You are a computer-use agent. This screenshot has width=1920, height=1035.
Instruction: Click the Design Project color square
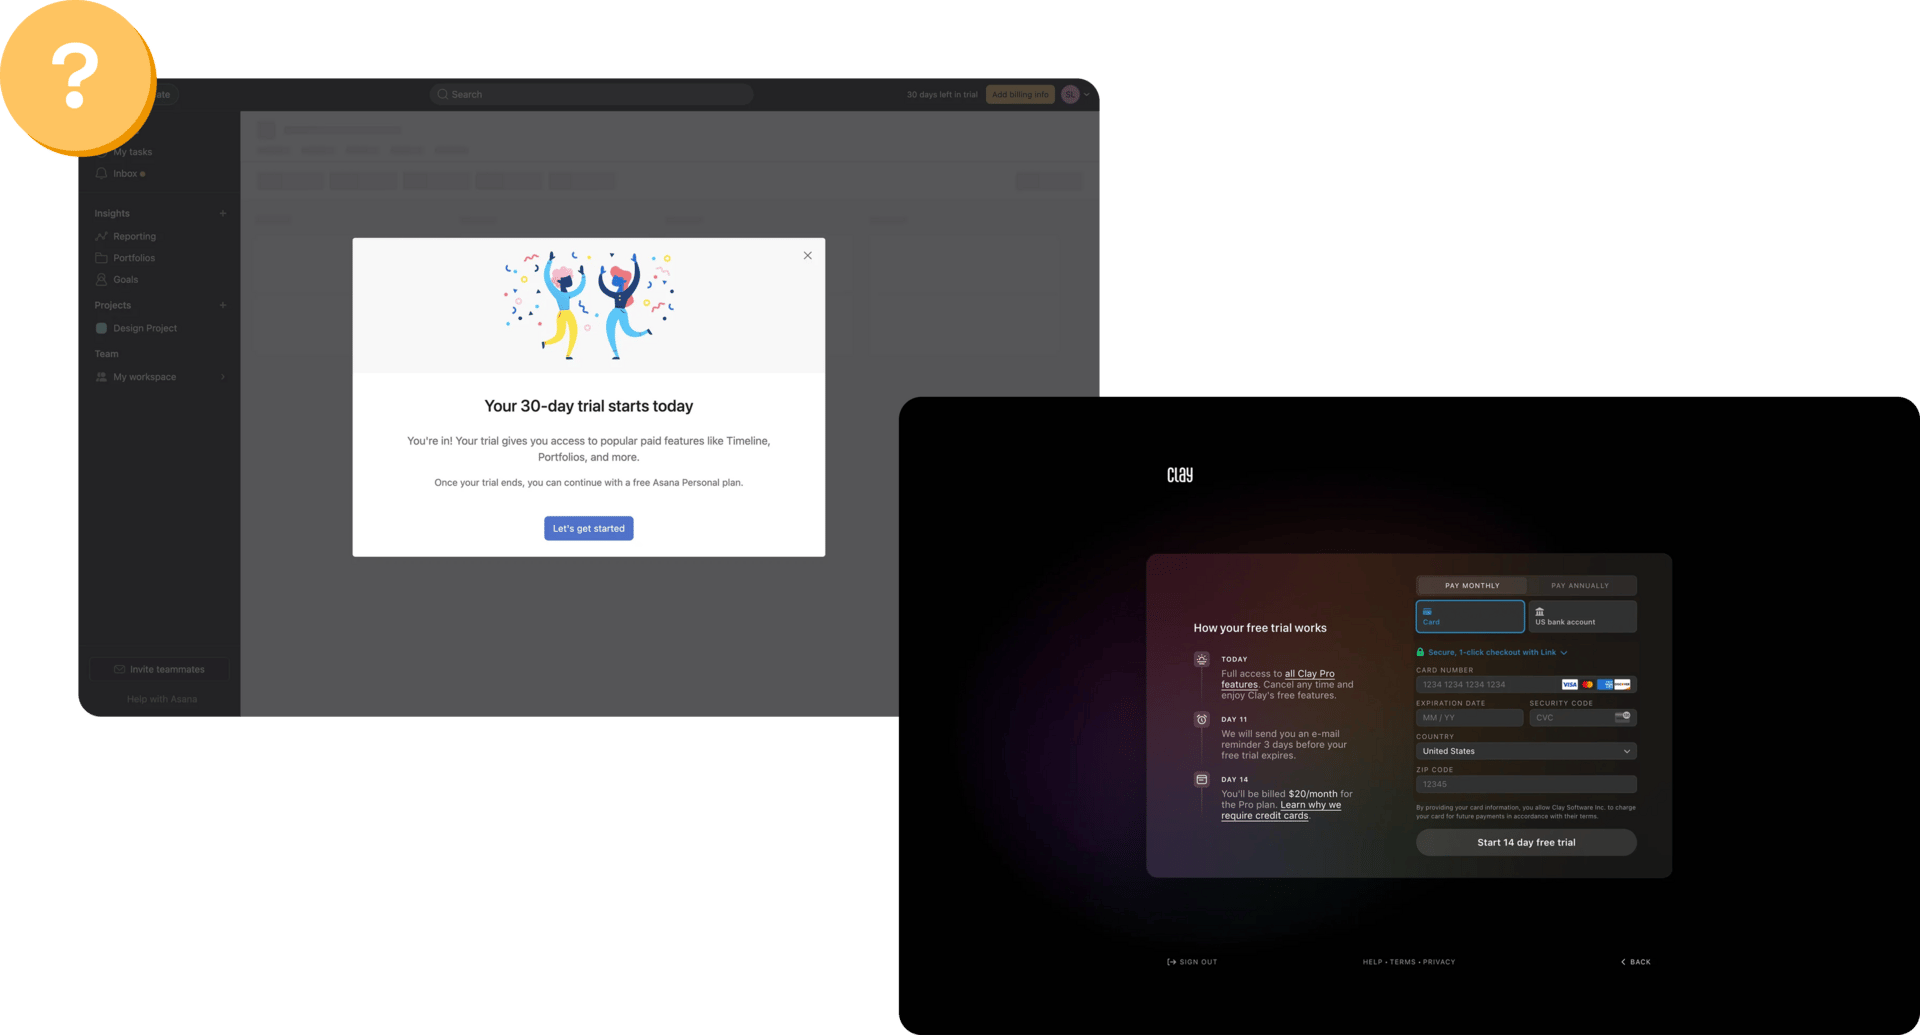101,328
